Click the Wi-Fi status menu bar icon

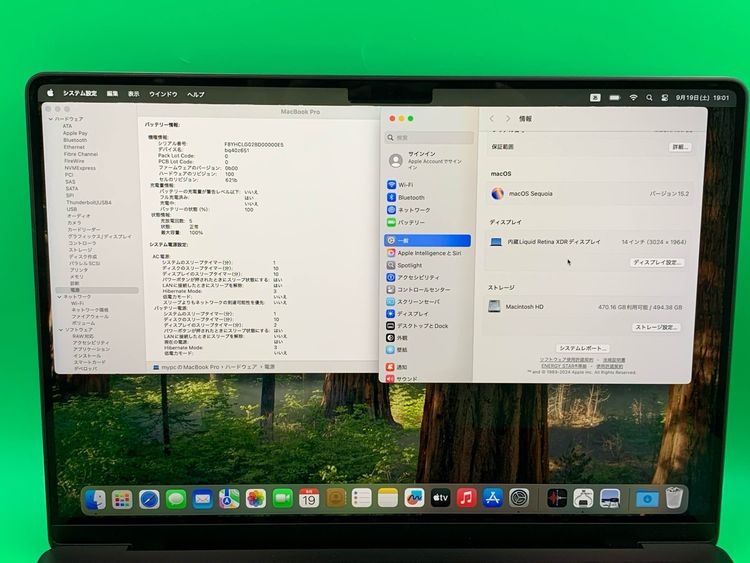[633, 98]
